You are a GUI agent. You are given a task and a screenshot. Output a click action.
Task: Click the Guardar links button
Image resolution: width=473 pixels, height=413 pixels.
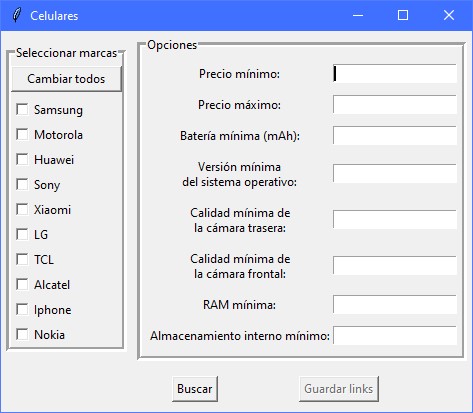tap(339, 389)
